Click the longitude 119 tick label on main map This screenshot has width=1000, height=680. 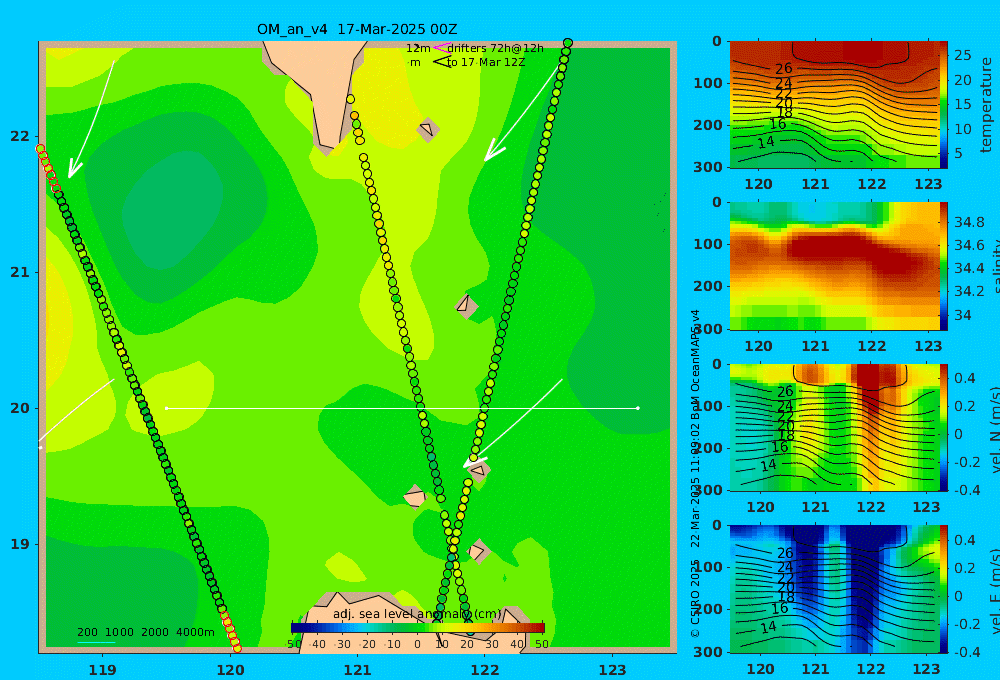(x=103, y=670)
